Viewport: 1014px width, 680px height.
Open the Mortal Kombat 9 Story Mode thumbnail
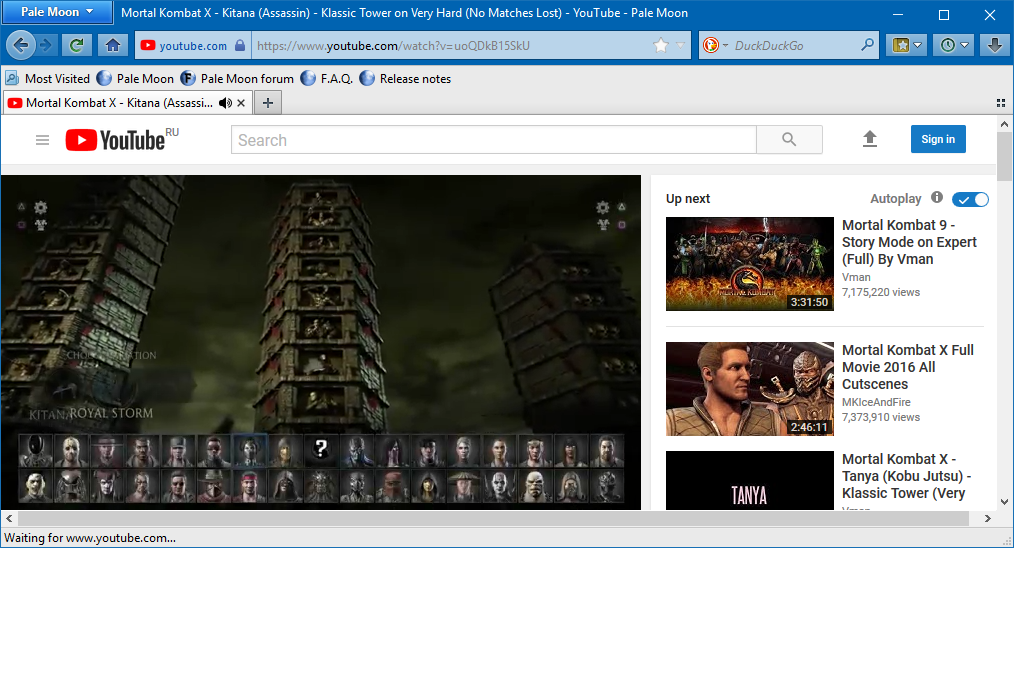750,264
